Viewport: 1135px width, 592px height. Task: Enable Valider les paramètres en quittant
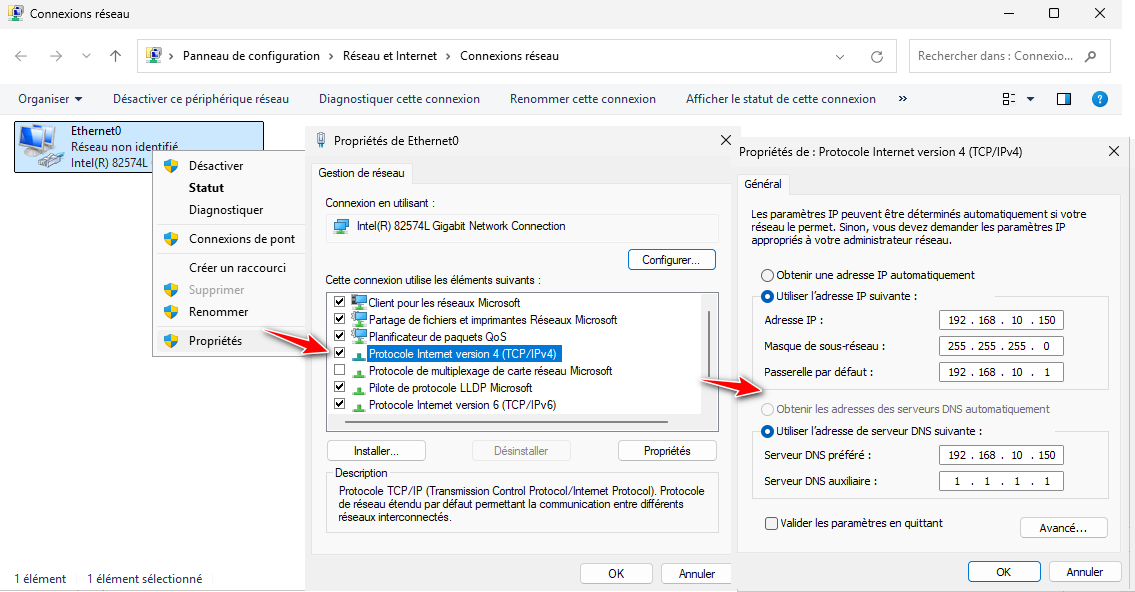click(x=772, y=523)
